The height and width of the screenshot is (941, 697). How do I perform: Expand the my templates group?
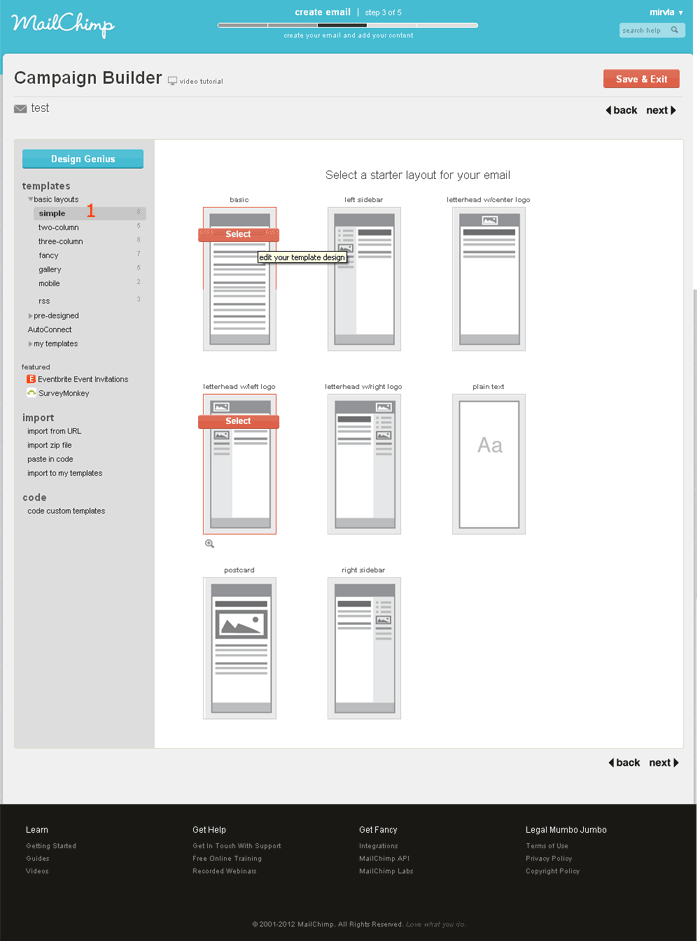30,344
